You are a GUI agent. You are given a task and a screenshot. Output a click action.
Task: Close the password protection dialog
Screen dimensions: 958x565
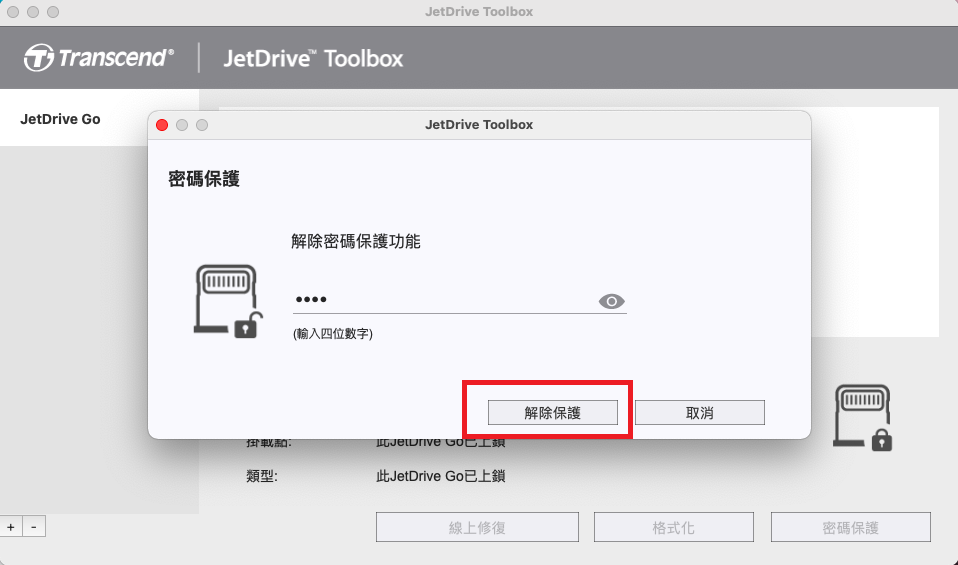point(162,125)
